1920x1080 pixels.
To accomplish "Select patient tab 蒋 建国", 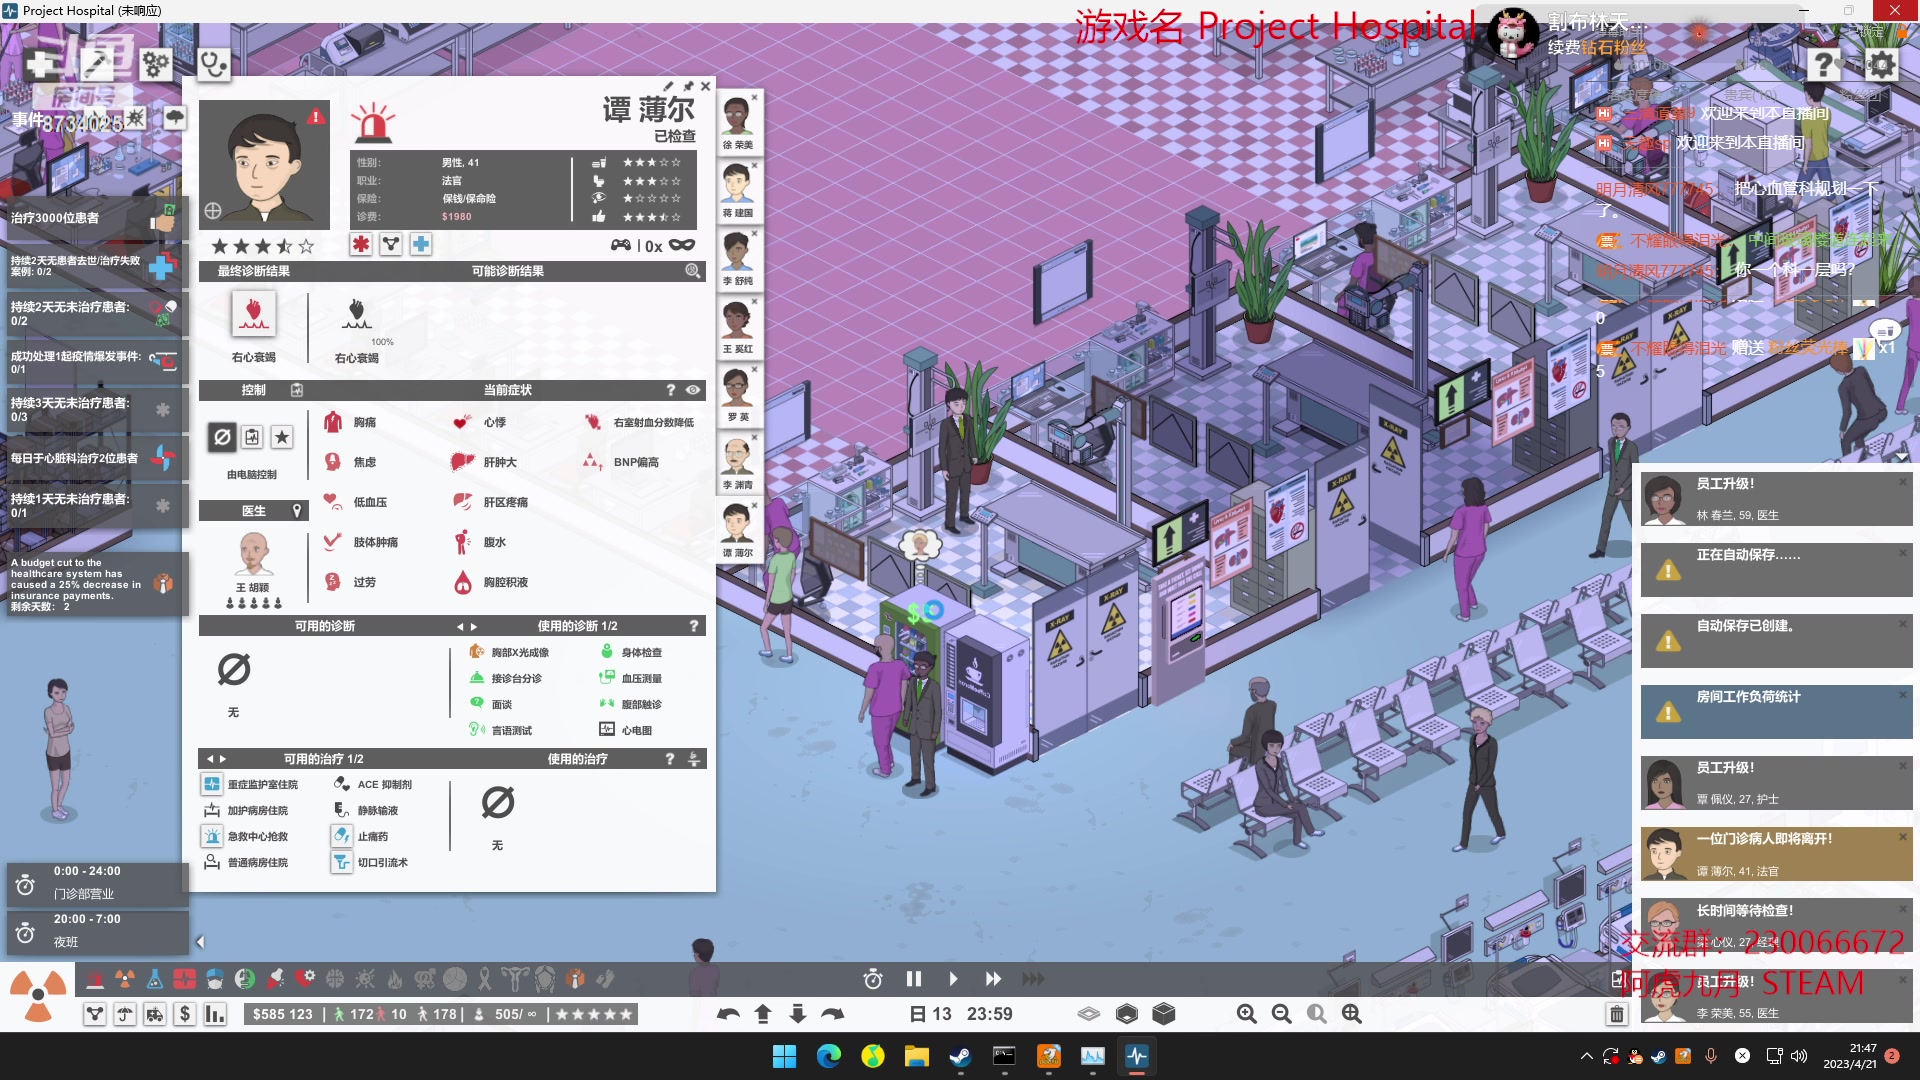I will [739, 191].
